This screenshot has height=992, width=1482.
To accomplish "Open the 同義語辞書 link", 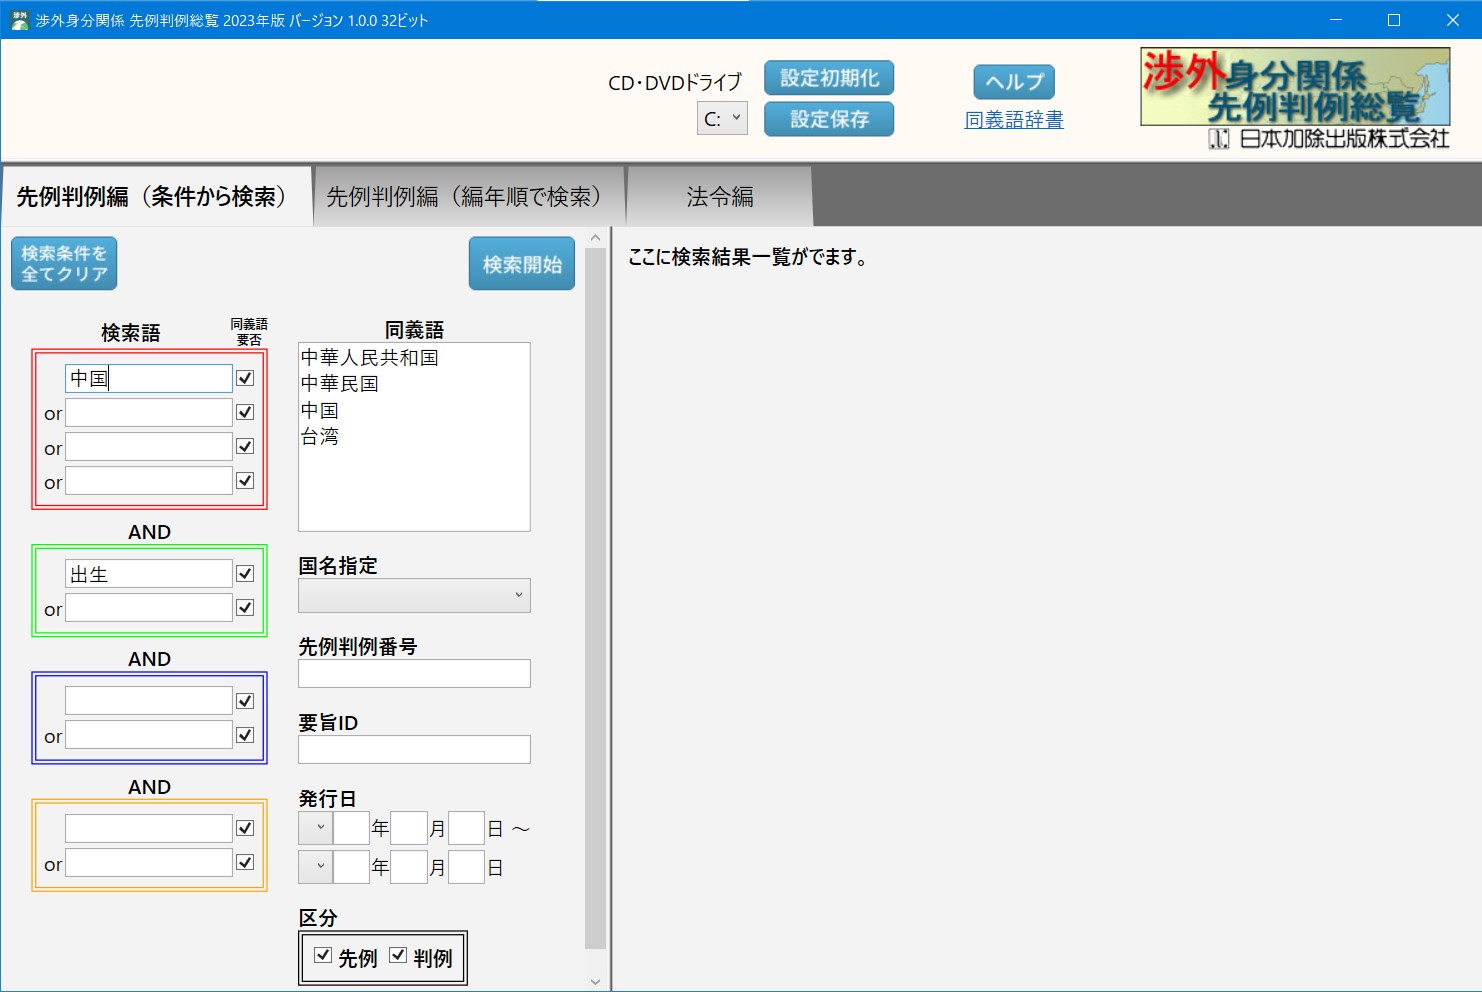I will (x=1013, y=120).
